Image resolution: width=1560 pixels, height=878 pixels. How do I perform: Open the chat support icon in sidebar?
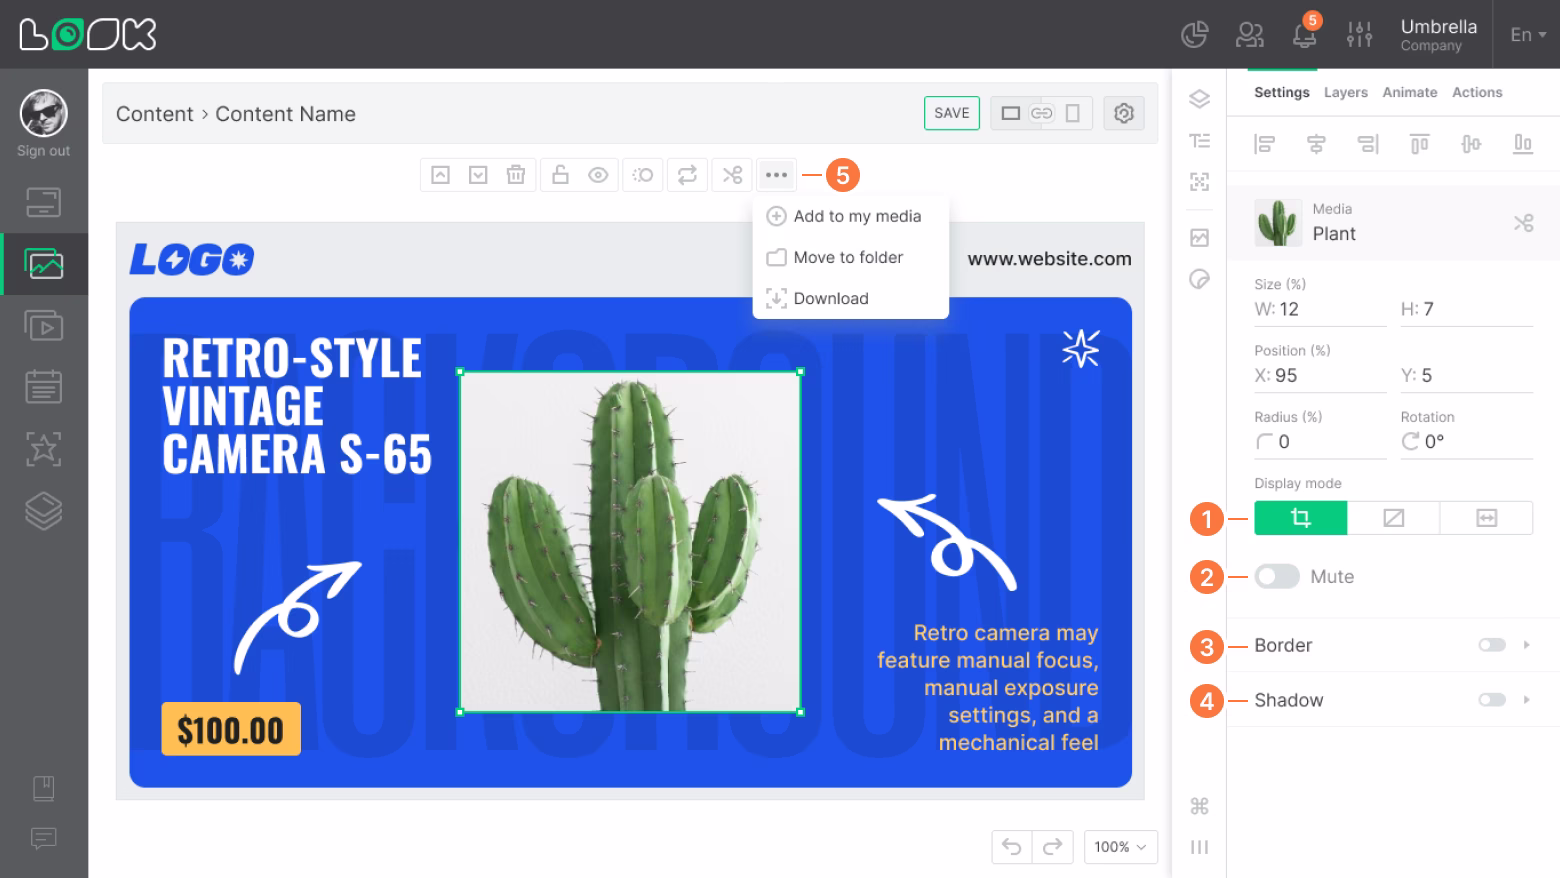click(44, 838)
